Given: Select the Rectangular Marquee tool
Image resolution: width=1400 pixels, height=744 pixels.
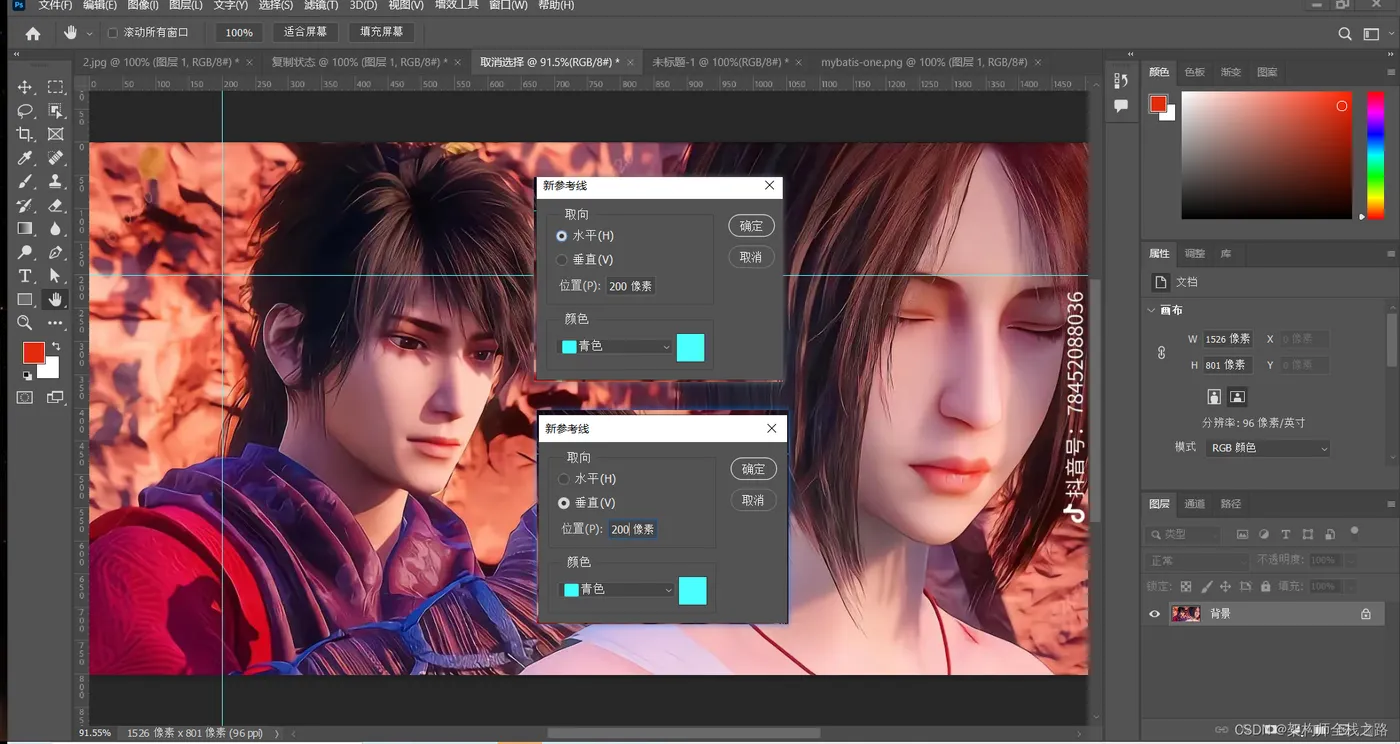Looking at the screenshot, I should [55, 88].
